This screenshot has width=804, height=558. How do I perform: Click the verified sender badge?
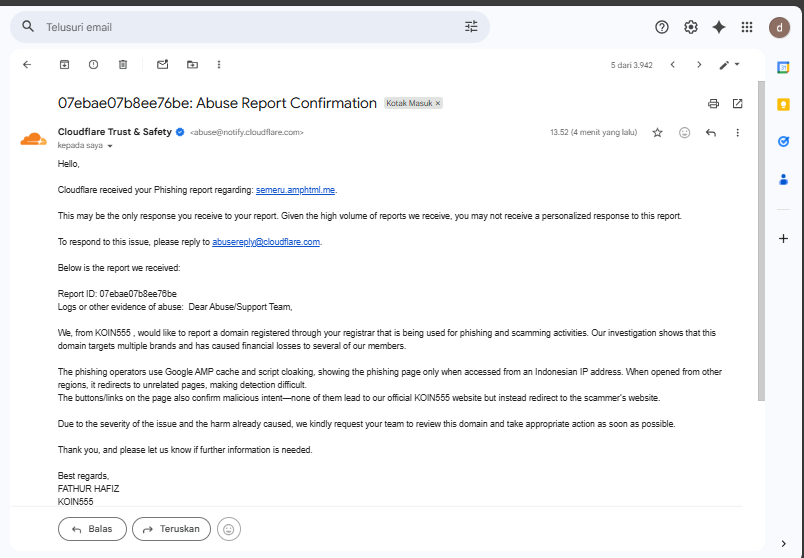(180, 132)
